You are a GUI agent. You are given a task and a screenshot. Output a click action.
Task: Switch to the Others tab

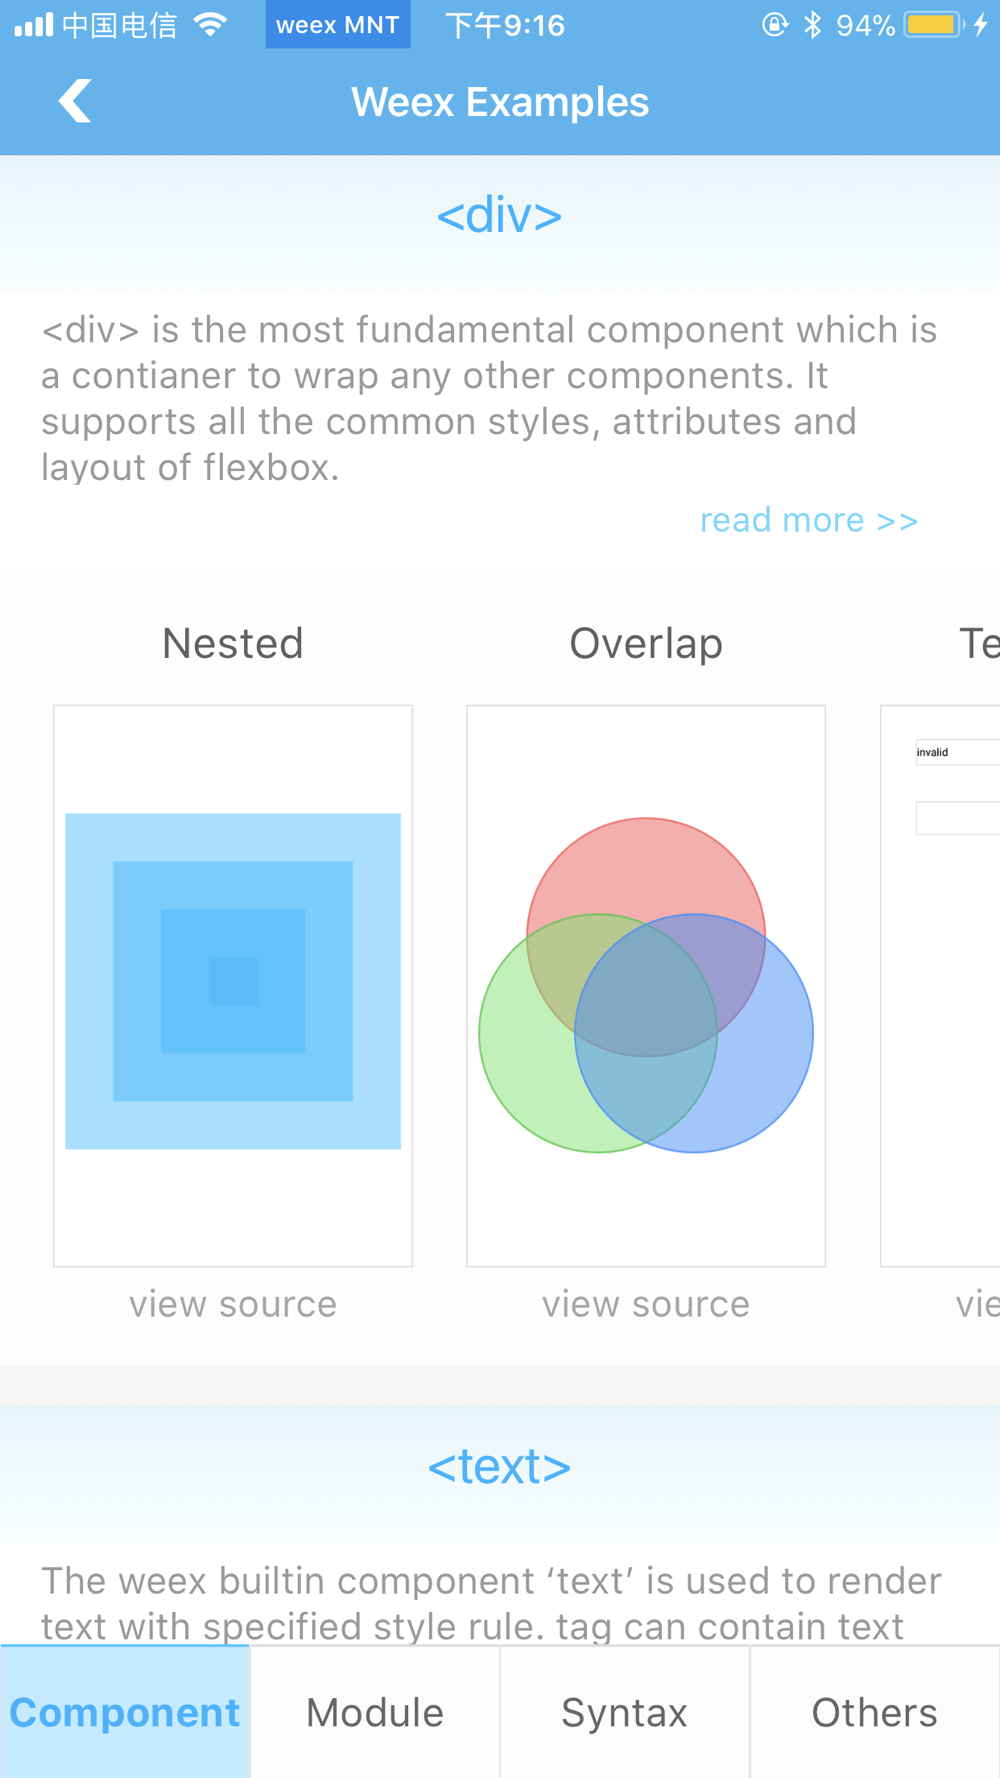[875, 1712]
